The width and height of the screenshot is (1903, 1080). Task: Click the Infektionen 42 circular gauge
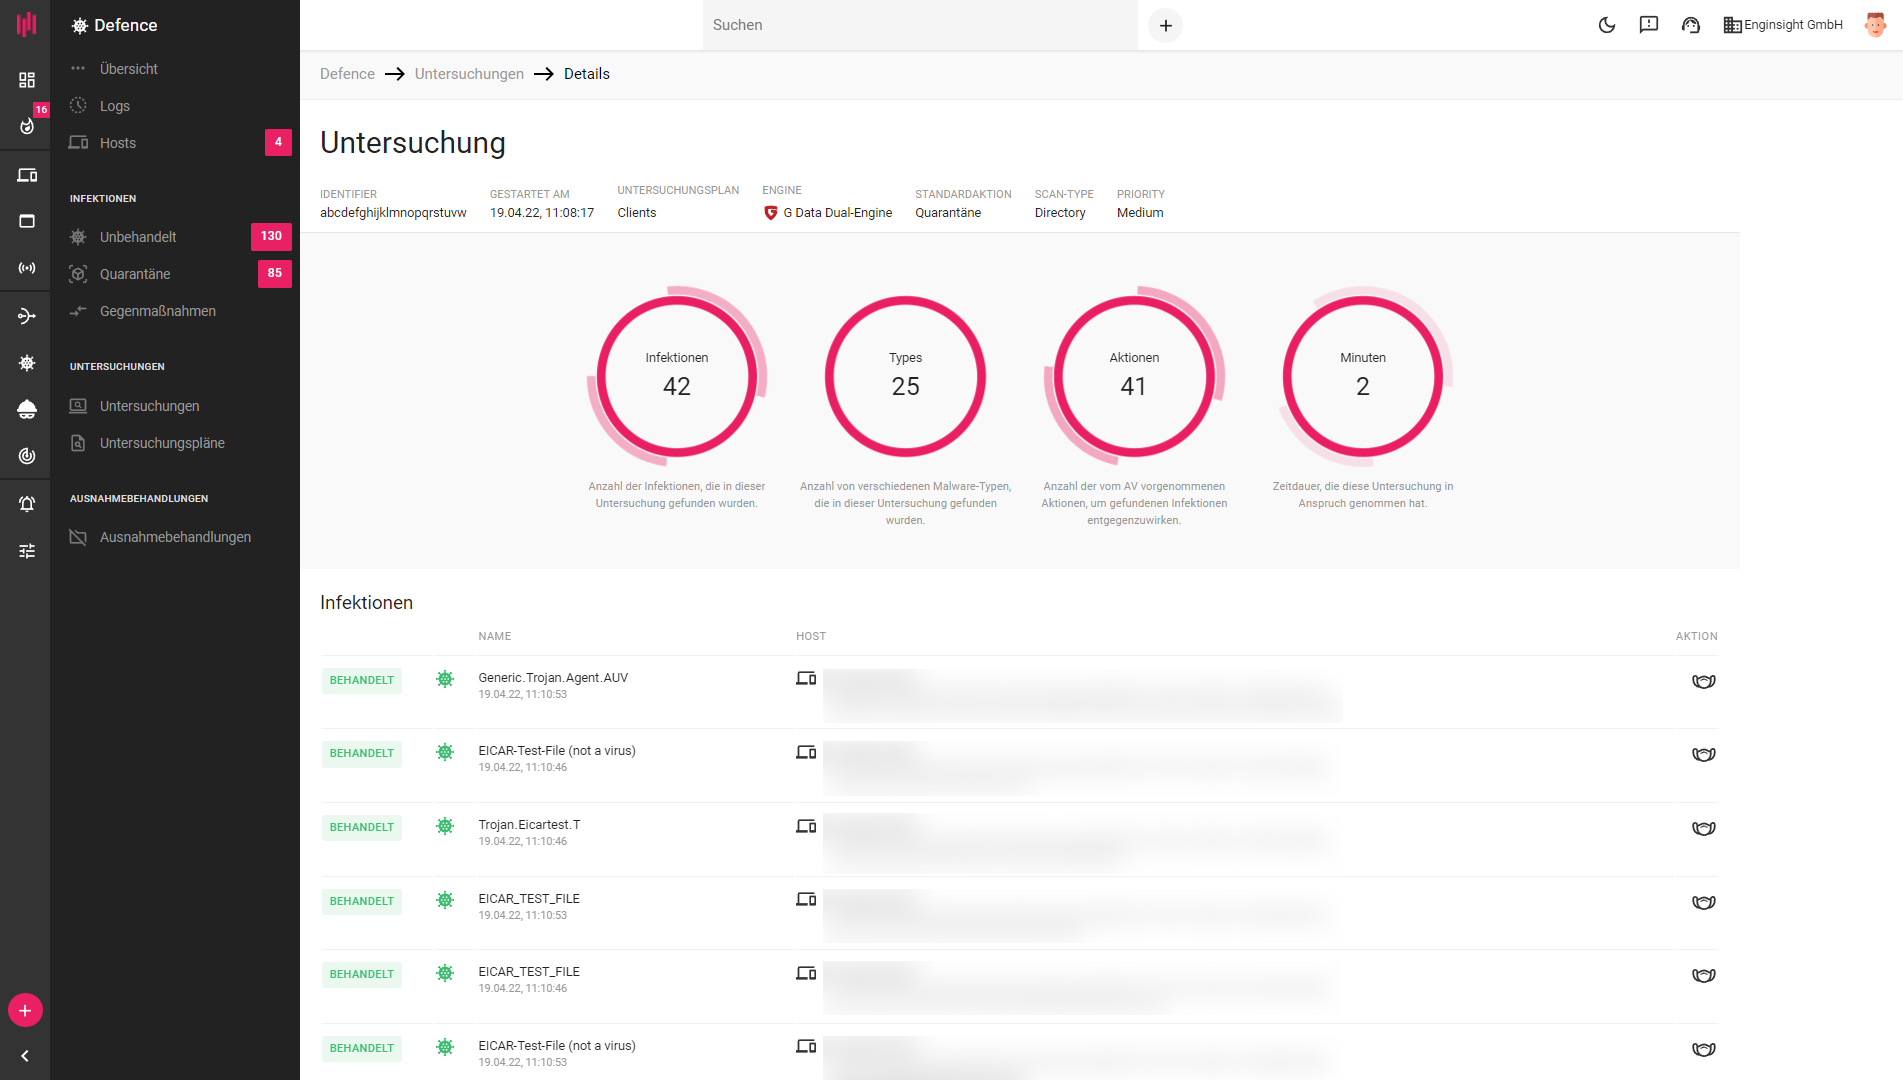click(677, 377)
